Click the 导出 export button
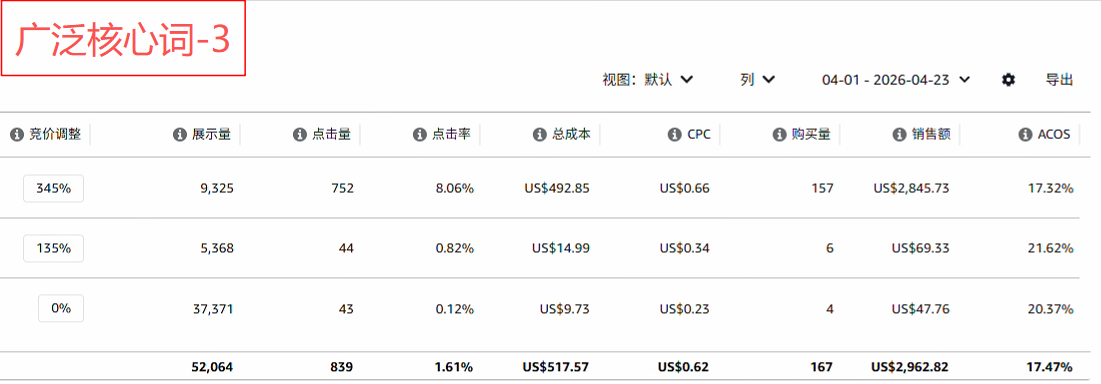The height and width of the screenshot is (384, 1101). point(1060,80)
